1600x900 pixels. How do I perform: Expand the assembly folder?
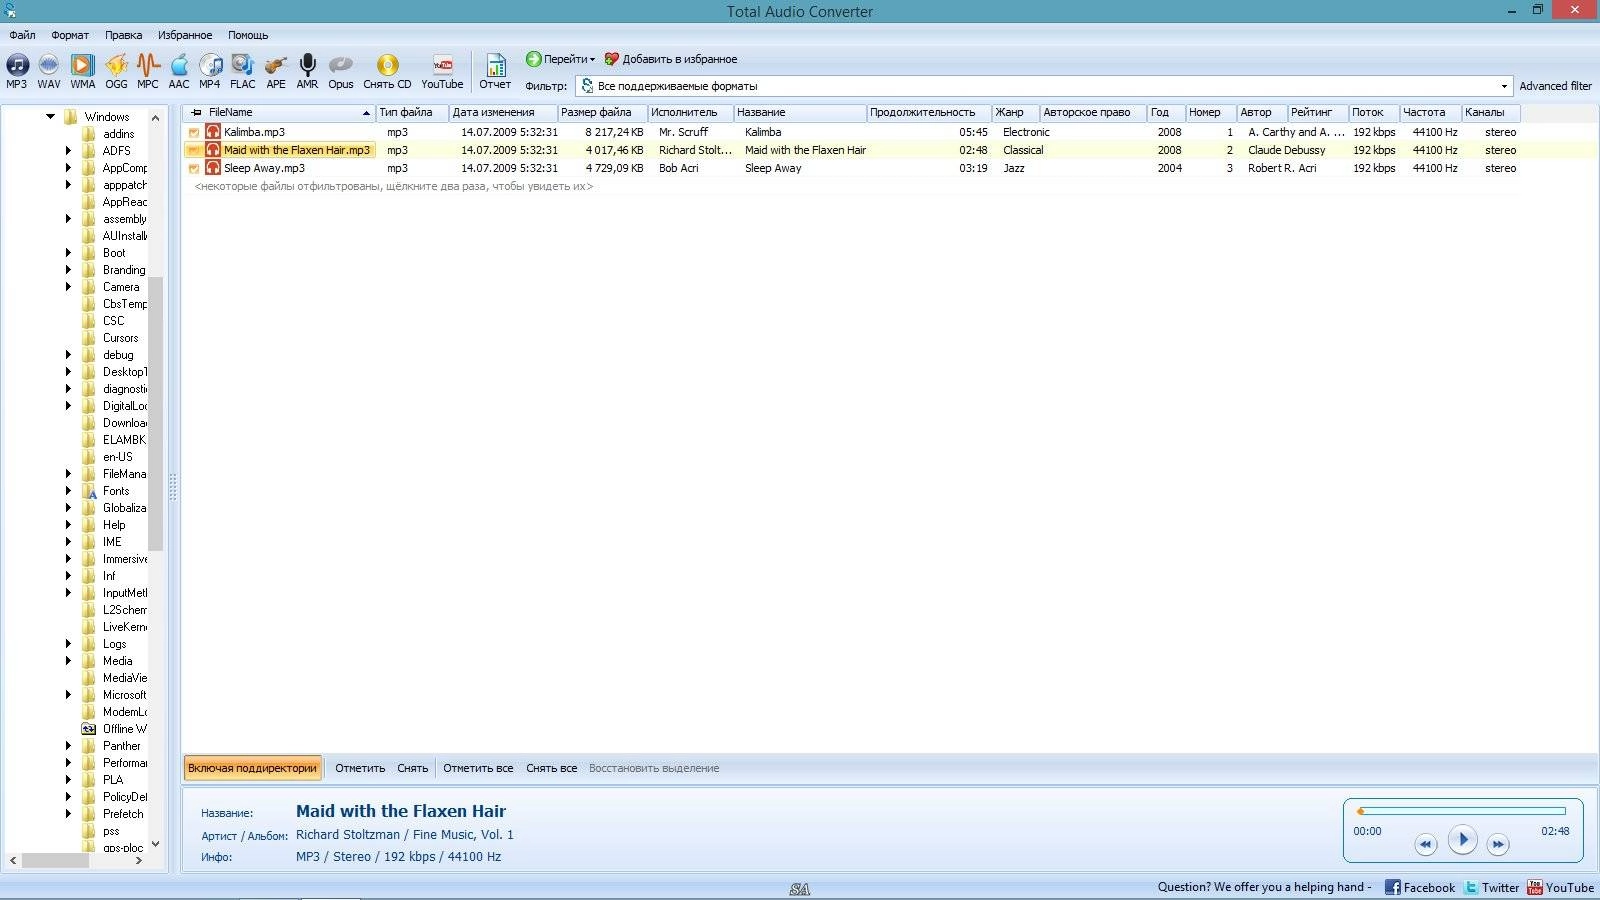point(68,219)
